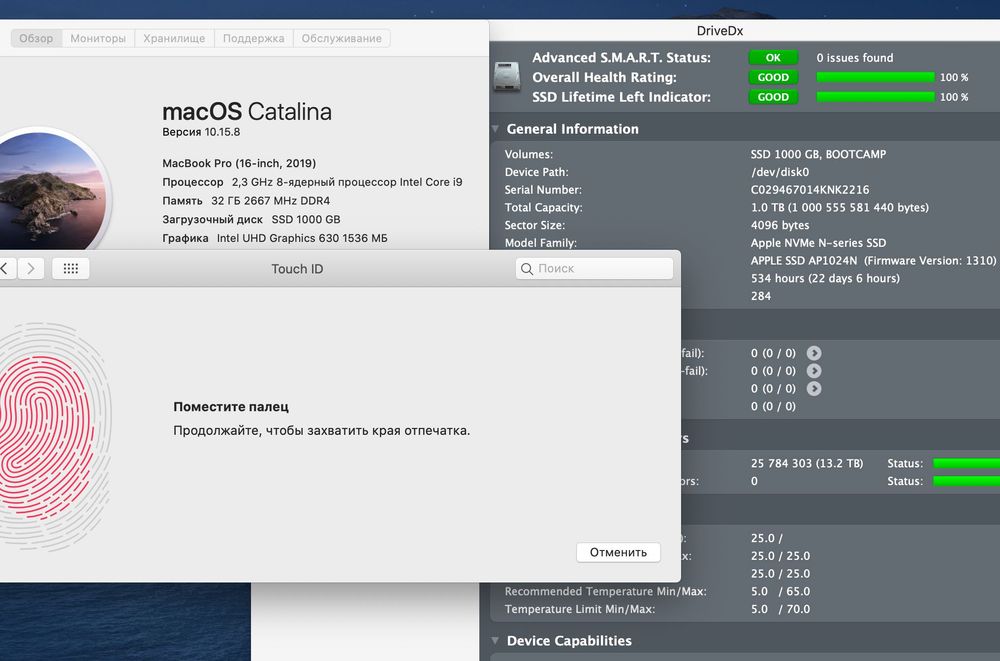Screen dimensions: 1000x661
Task: Click third 0 (0 / 0) row arrow icon
Action: (x=814, y=389)
